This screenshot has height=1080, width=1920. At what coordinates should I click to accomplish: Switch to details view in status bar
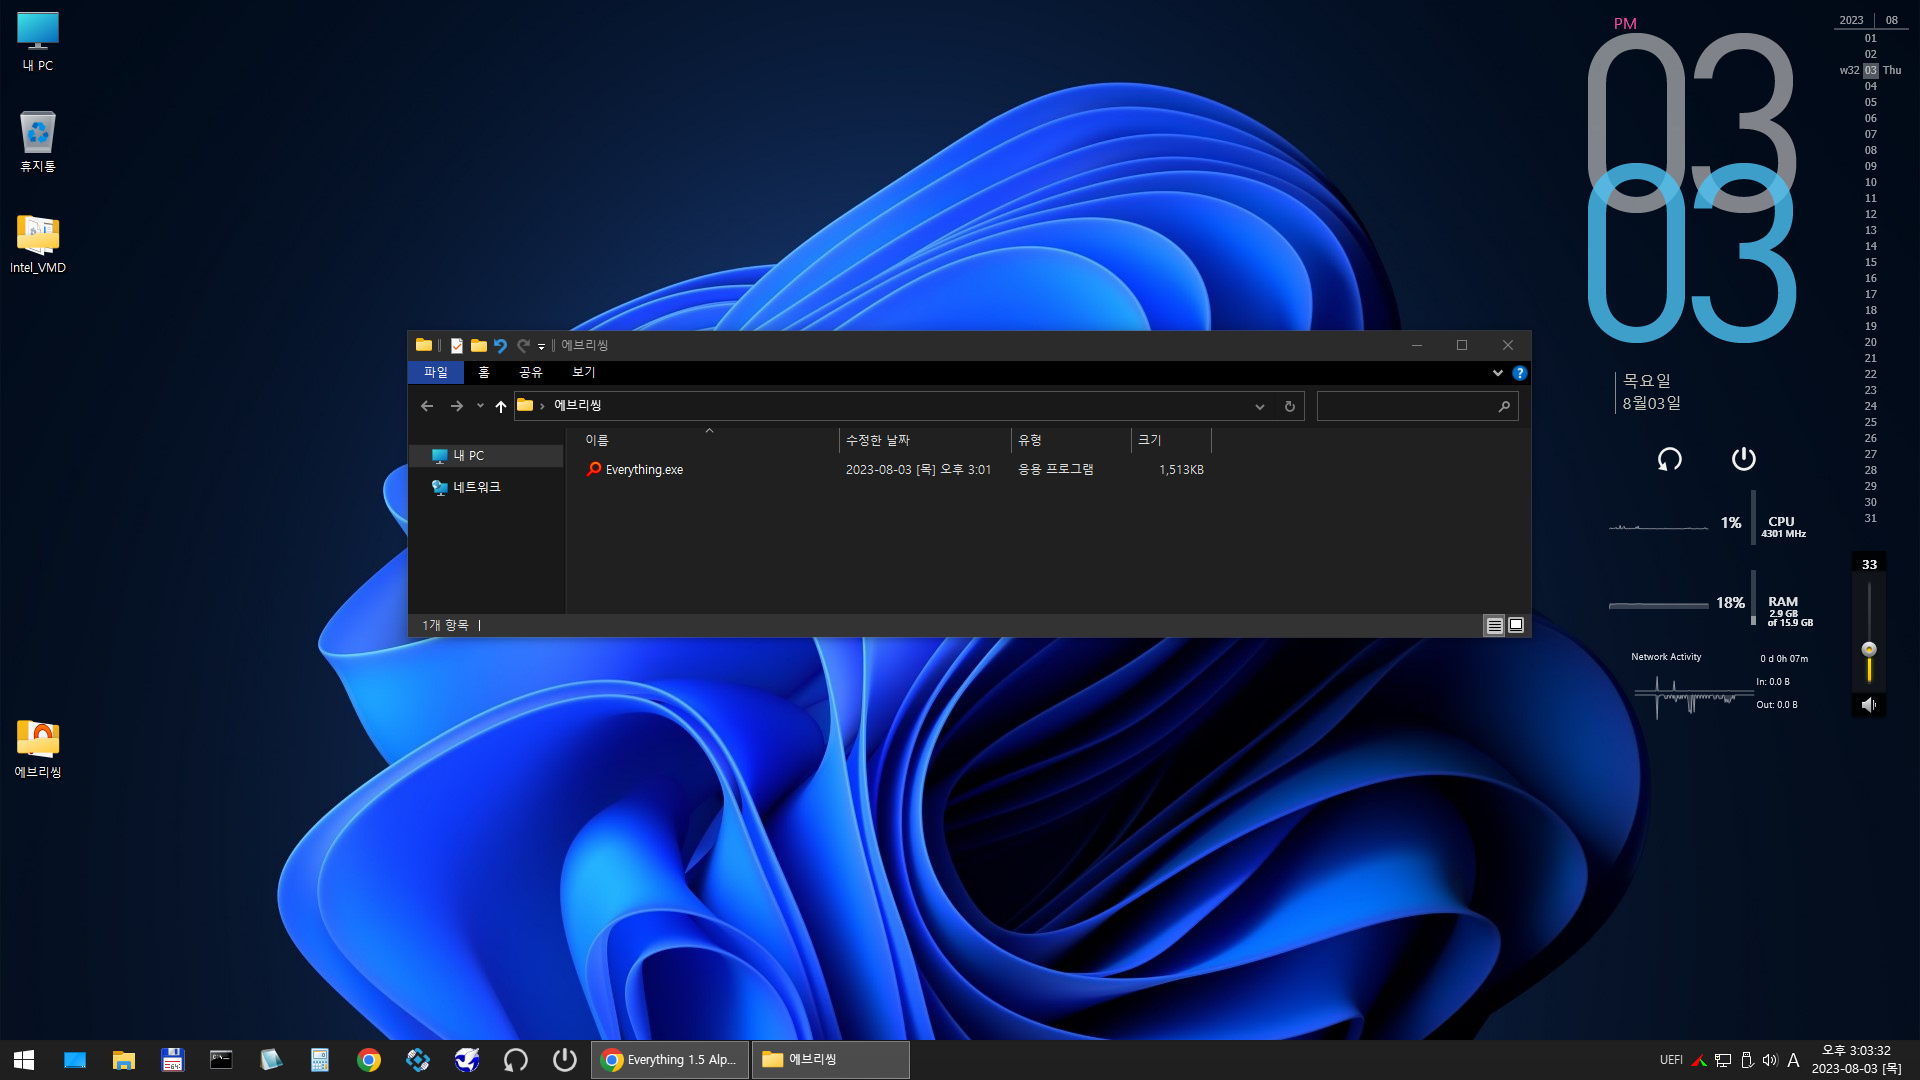click(x=1494, y=626)
